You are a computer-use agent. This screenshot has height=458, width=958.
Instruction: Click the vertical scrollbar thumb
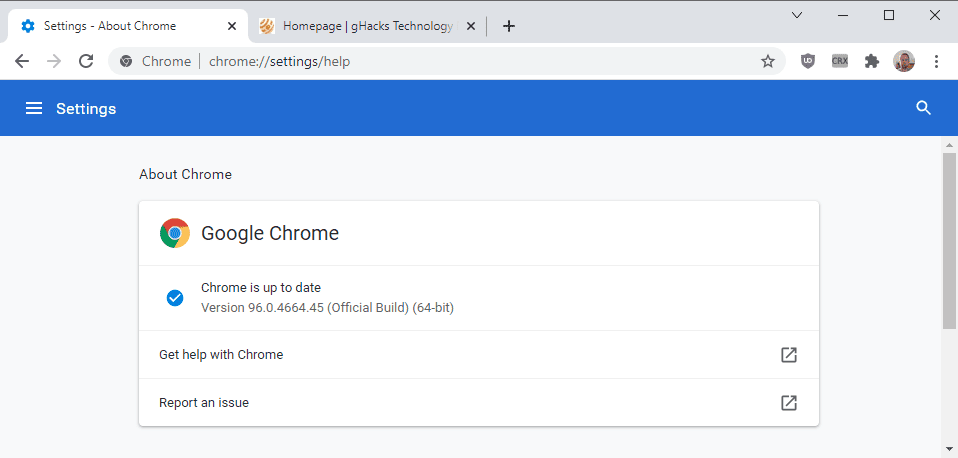pyautogui.click(x=949, y=240)
